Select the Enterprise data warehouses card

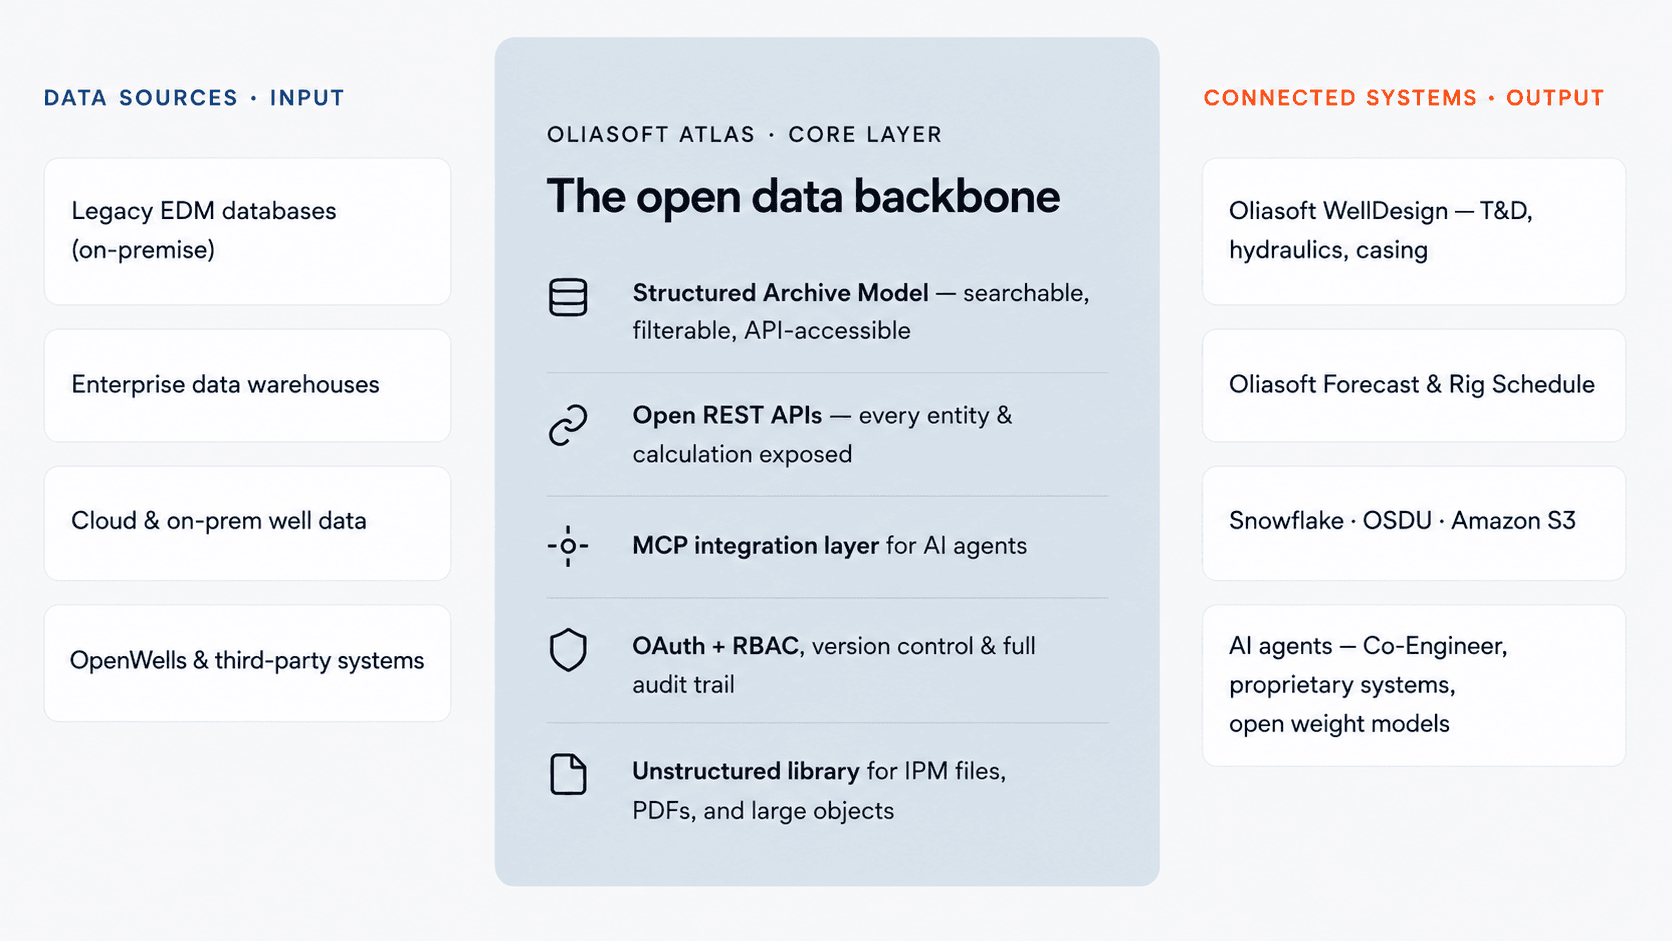247,385
